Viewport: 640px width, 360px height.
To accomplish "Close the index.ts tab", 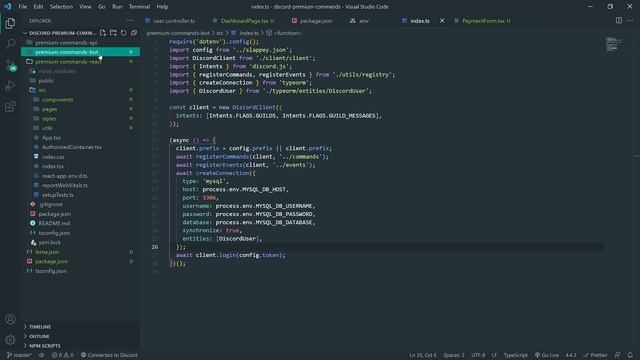I will pyautogui.click(x=442, y=20).
